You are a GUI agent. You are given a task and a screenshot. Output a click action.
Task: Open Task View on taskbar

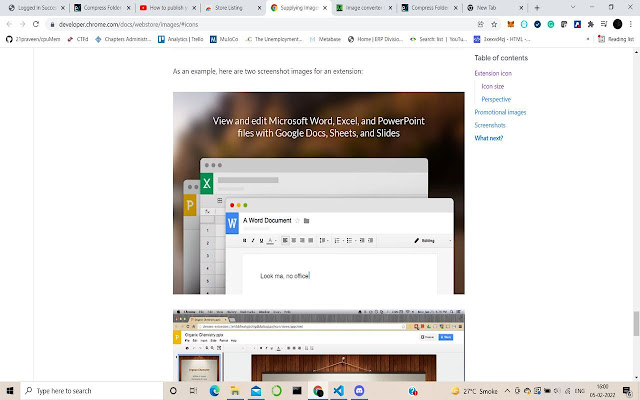[193, 391]
